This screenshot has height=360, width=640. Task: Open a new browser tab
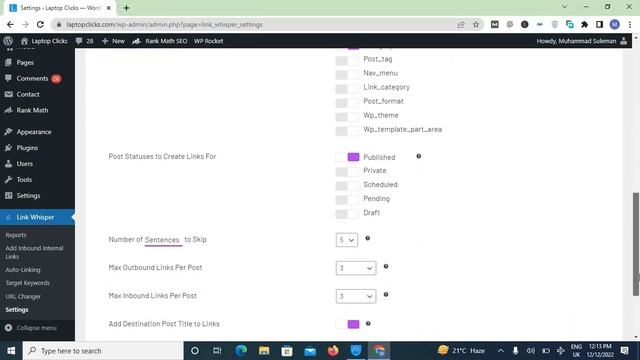pyautogui.click(x=127, y=8)
